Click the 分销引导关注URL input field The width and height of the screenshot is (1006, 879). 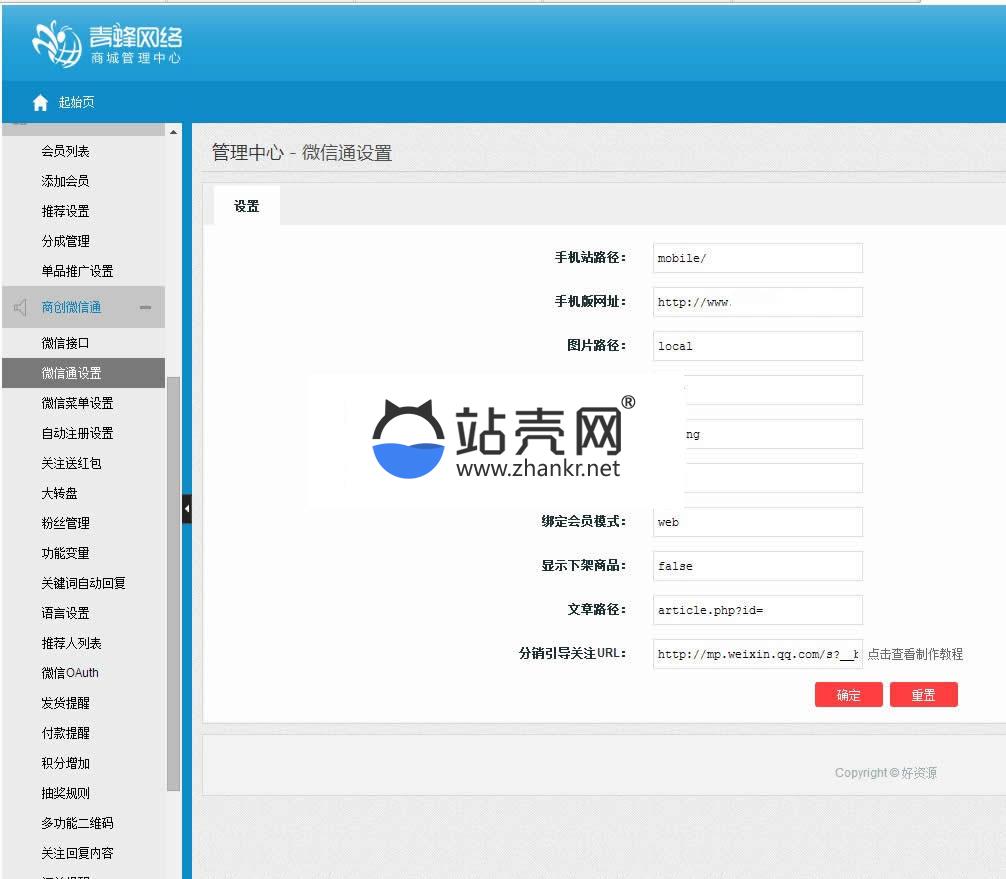757,654
